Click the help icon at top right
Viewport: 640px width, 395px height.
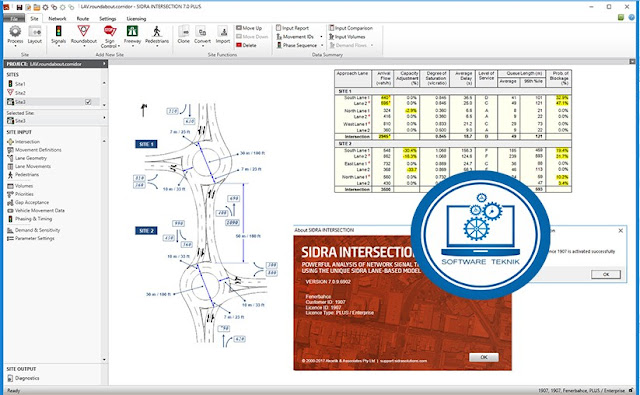(632, 17)
